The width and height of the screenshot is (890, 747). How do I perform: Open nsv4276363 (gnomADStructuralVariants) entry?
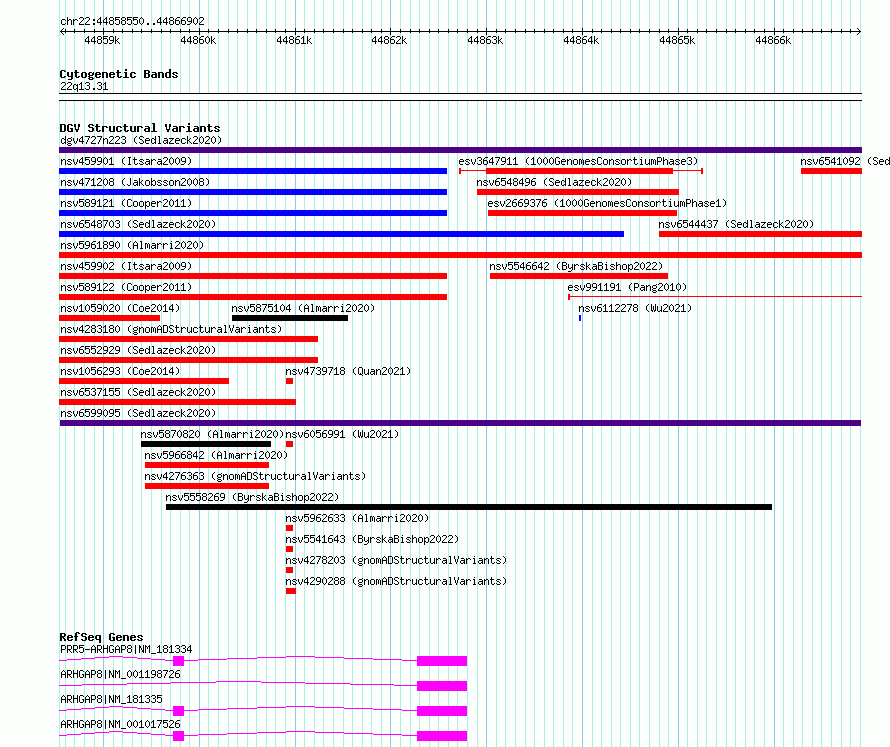tap(255, 476)
